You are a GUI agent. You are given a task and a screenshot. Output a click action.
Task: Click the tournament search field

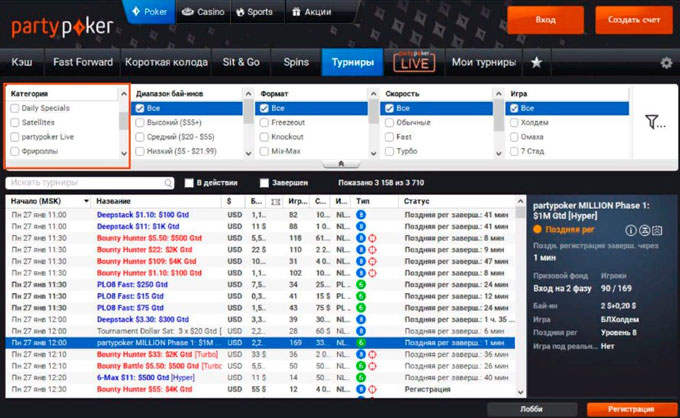click(x=88, y=183)
